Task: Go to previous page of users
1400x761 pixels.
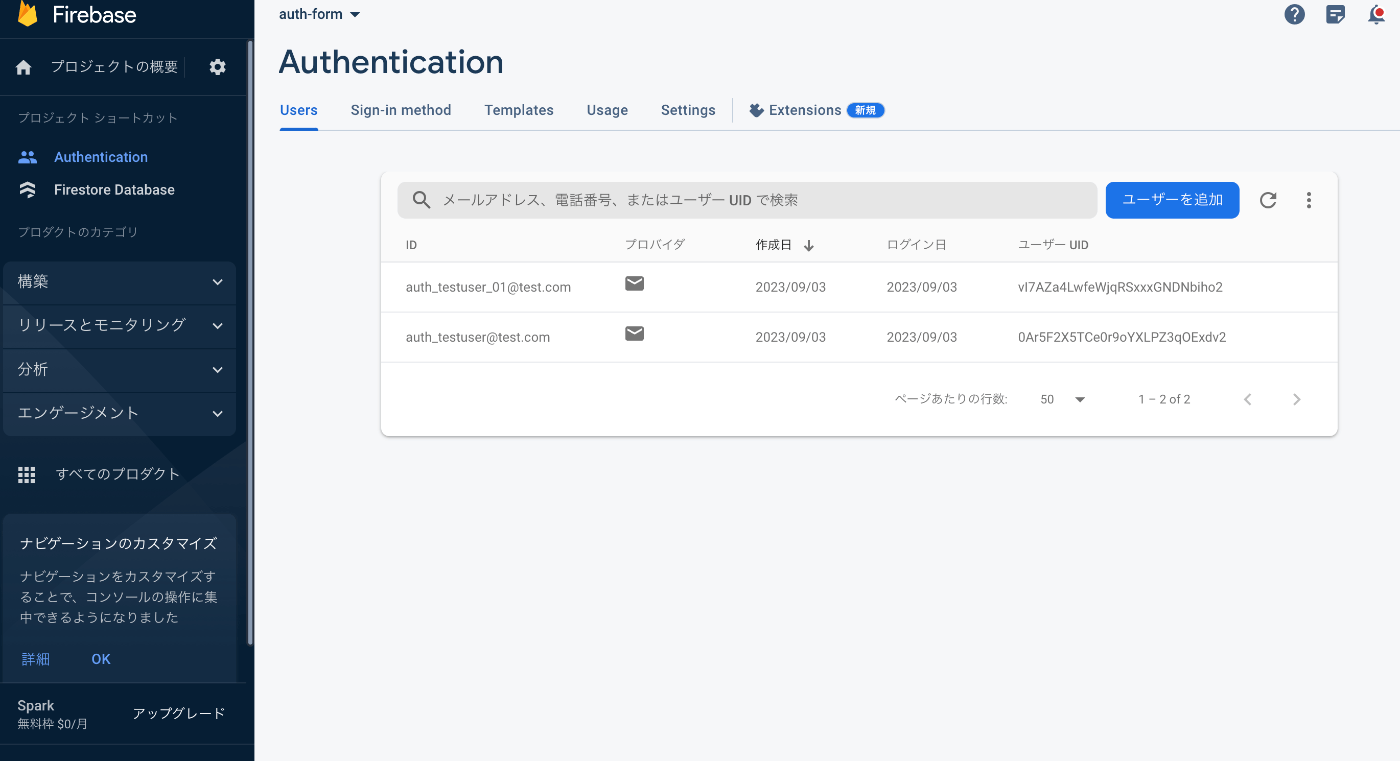Action: tap(1248, 399)
